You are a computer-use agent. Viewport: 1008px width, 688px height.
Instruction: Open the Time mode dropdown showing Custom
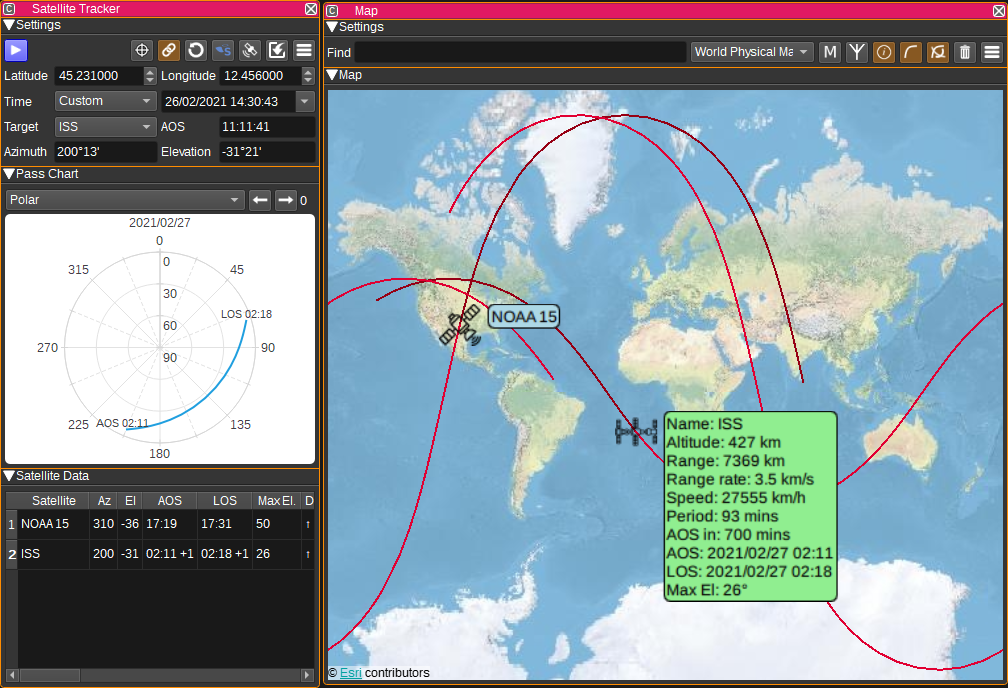(x=105, y=101)
